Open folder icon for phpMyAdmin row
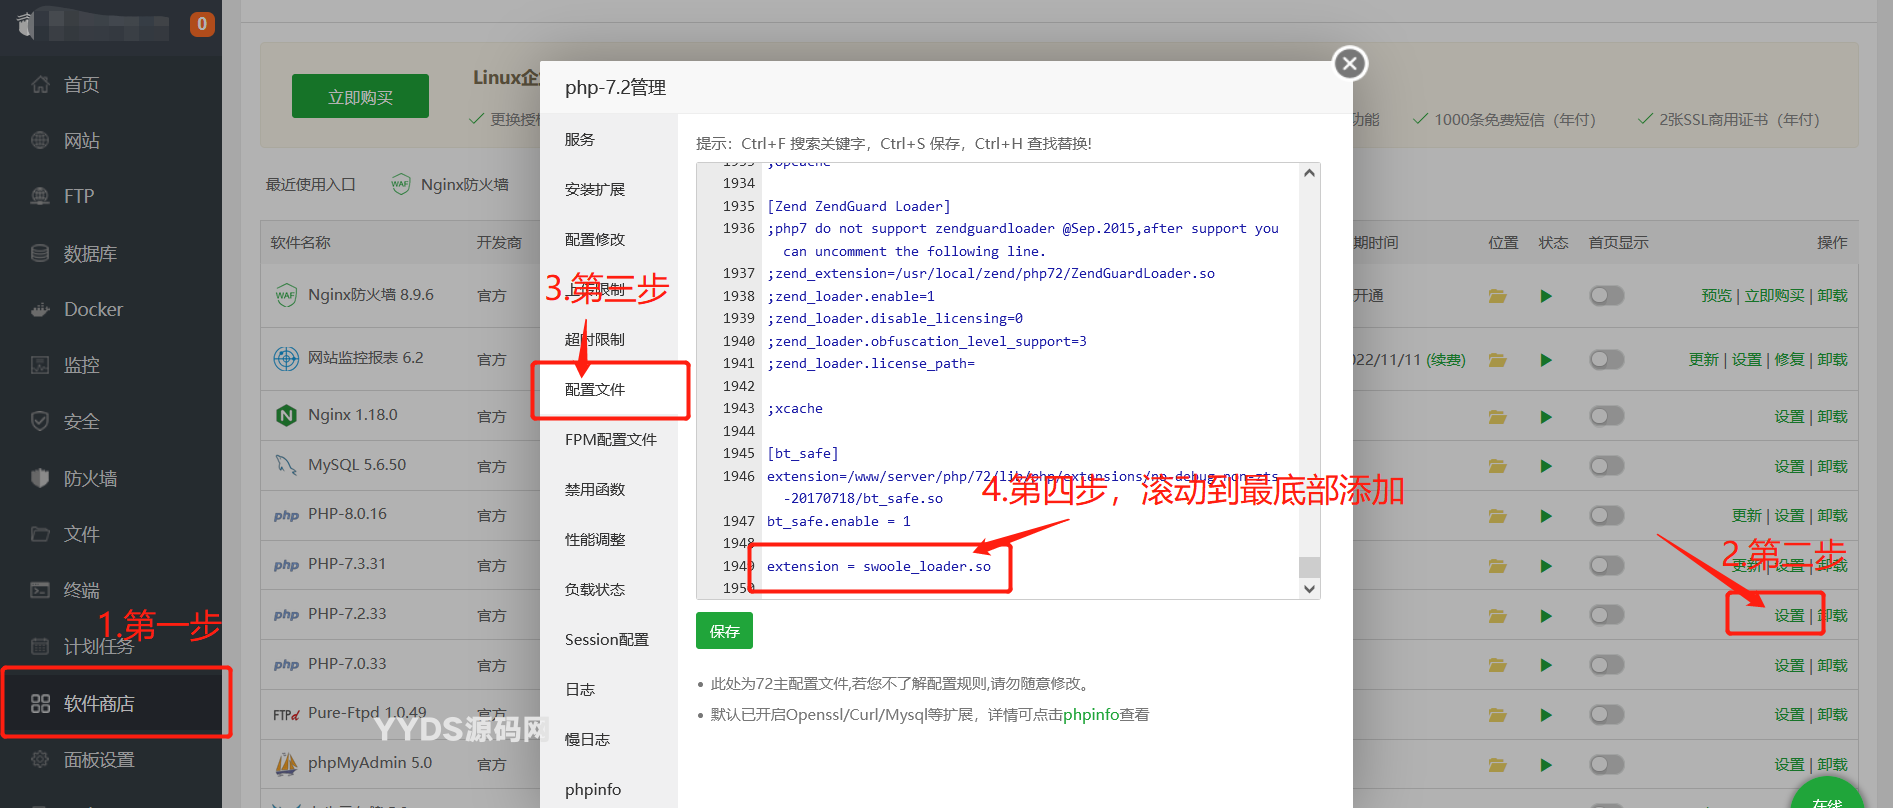The height and width of the screenshot is (808, 1893). [x=1497, y=765]
